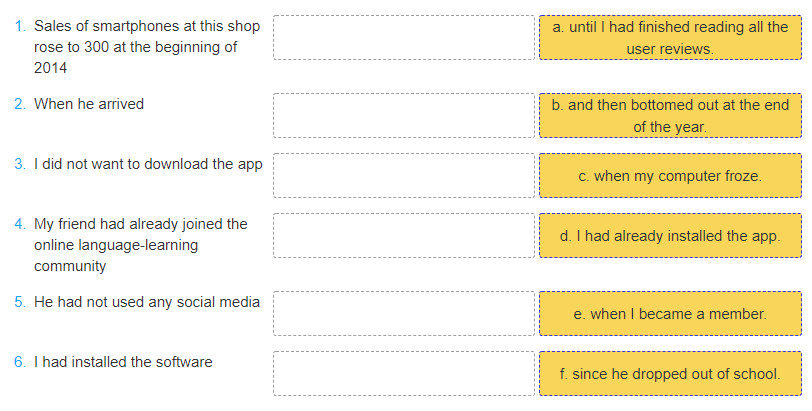This screenshot has width=812, height=411.
Task: Click 'I had installed the software' text
Action: 123,362
